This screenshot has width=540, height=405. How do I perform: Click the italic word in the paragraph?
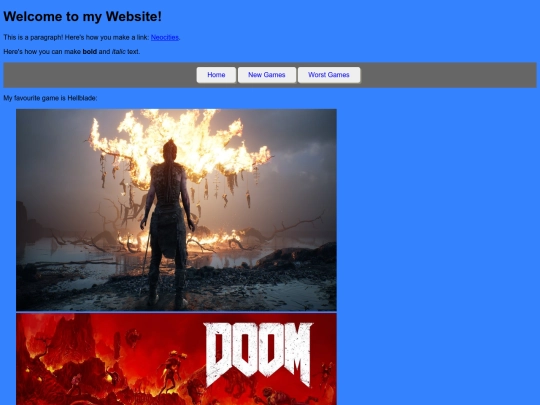coord(119,52)
